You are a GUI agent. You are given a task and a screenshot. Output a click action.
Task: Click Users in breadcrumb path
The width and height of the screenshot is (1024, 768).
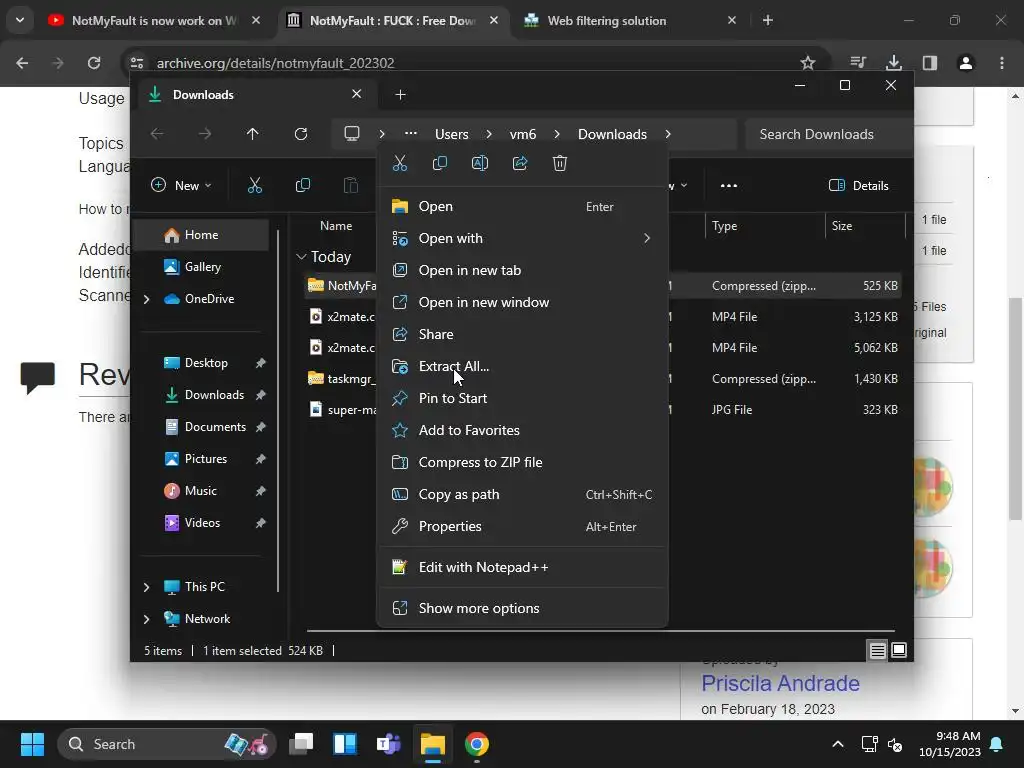tap(452, 135)
